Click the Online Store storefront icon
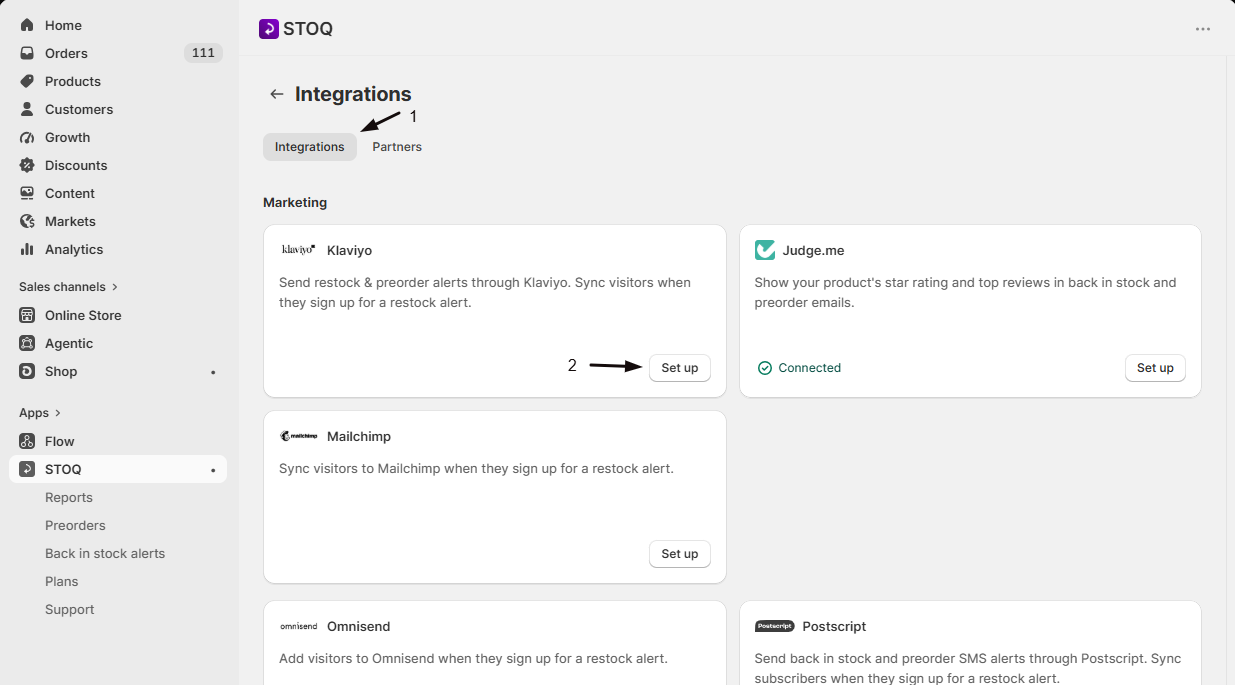Viewport: 1235px width, 685px height. (27, 315)
